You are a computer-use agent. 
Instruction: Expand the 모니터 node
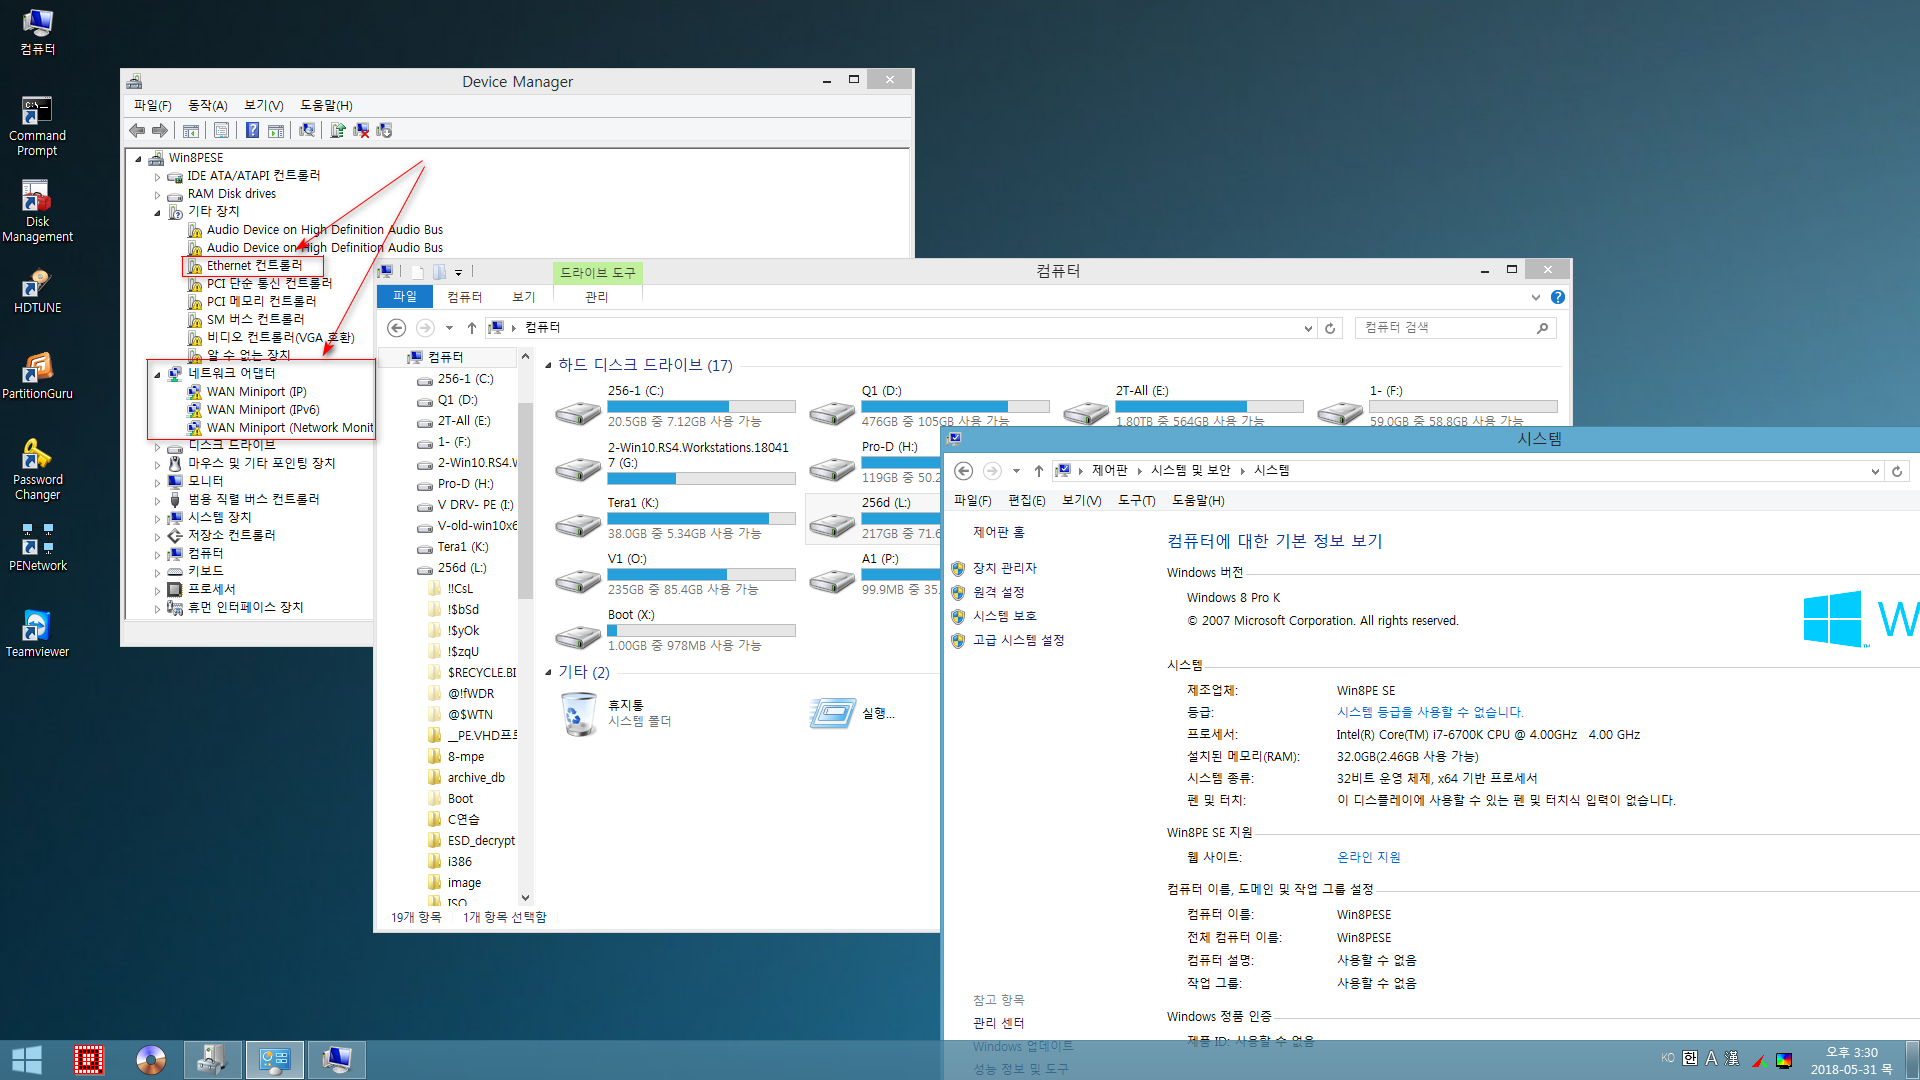[157, 482]
